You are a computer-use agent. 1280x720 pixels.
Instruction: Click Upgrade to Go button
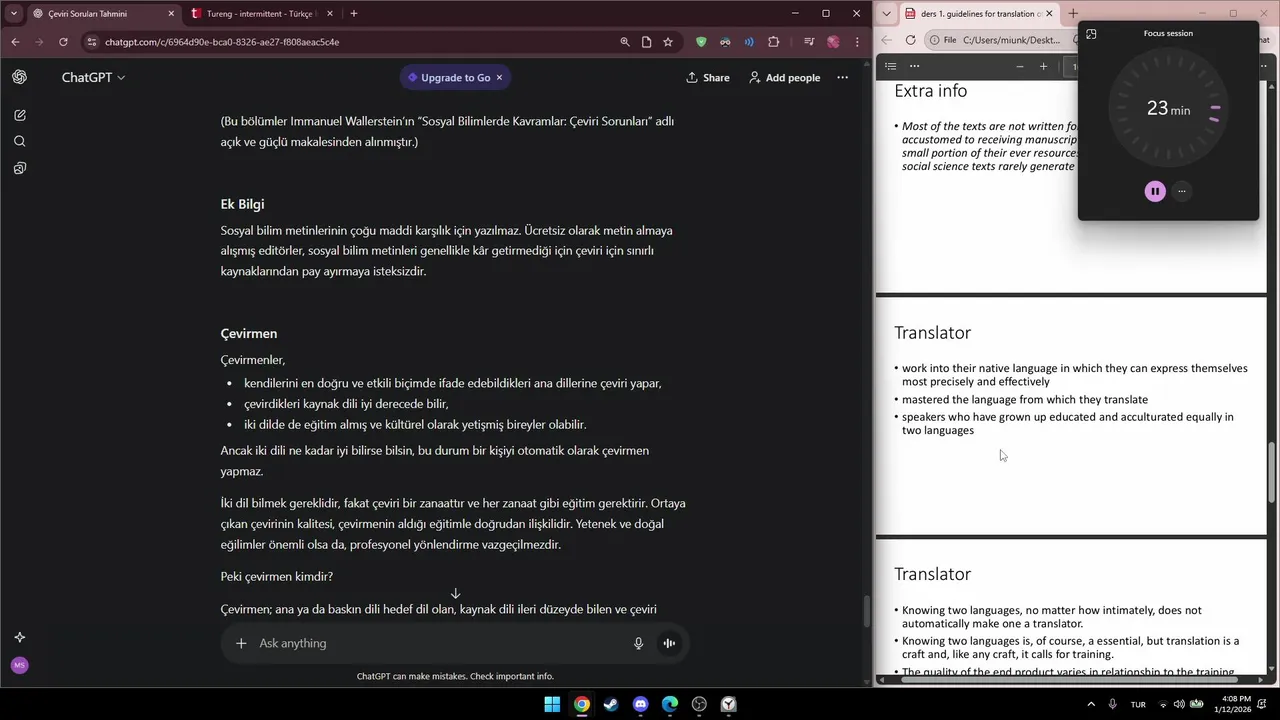pyautogui.click(x=449, y=77)
